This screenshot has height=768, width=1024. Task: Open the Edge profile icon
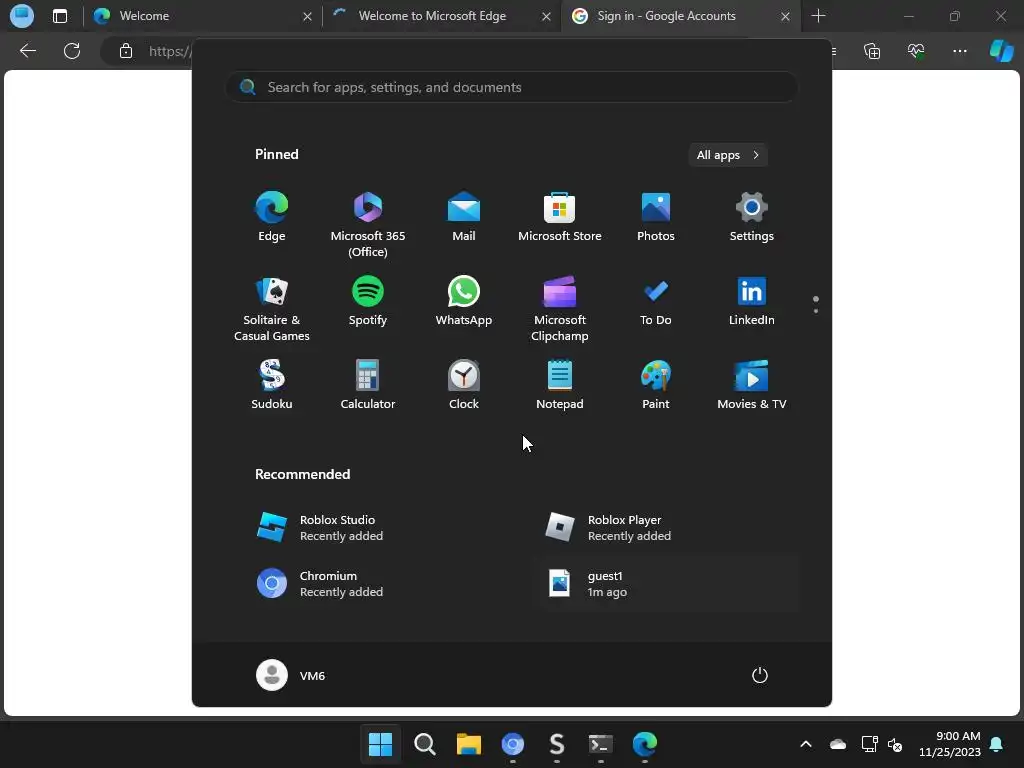tap(22, 16)
